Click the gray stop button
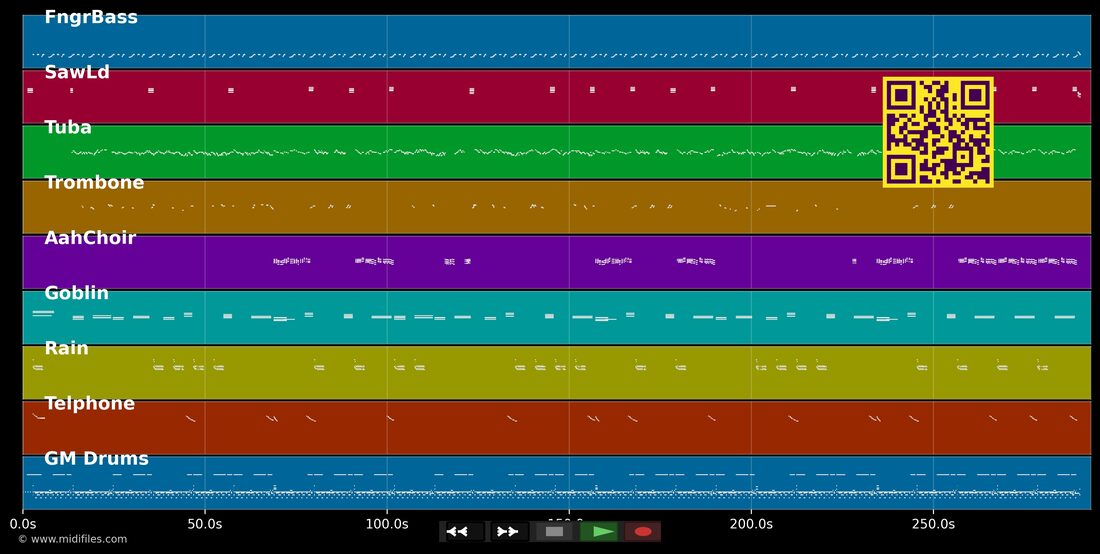Screen dimensions: 1100x554 tap(554, 532)
